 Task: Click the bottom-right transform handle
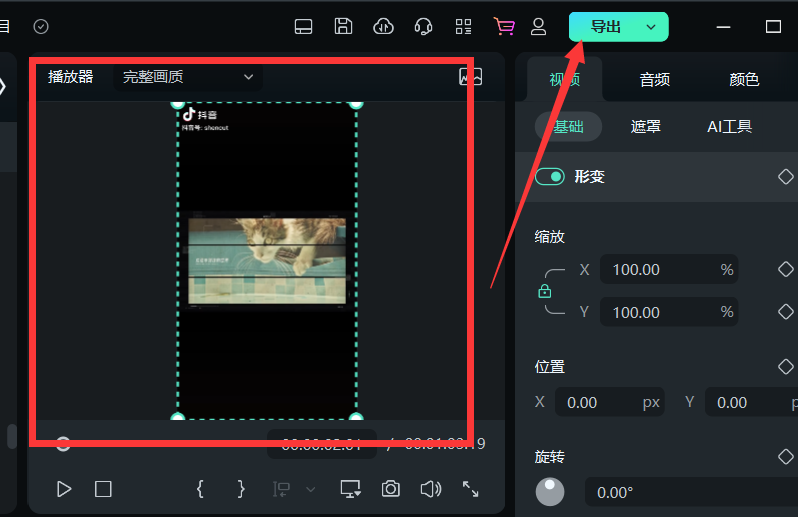[356, 417]
